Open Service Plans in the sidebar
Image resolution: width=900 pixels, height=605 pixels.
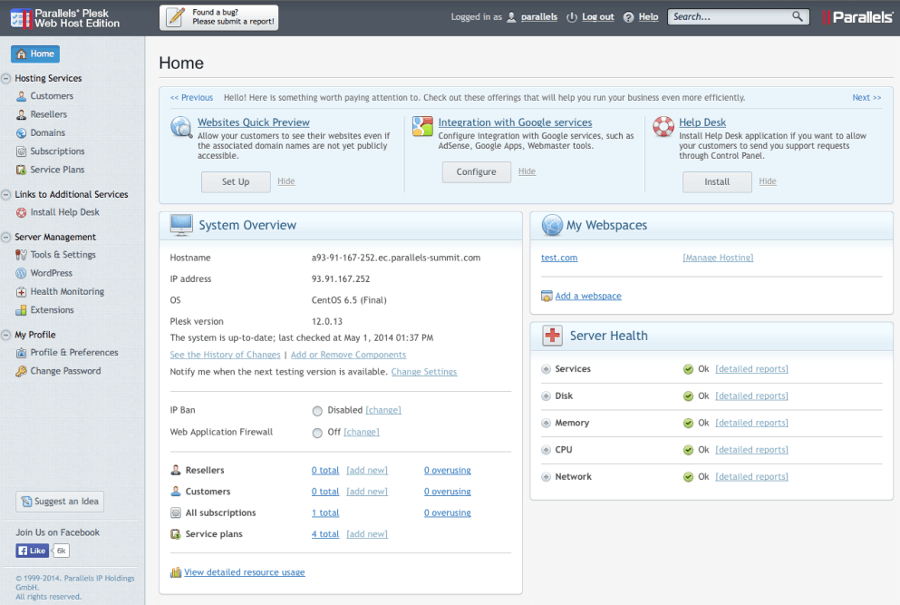click(57, 170)
